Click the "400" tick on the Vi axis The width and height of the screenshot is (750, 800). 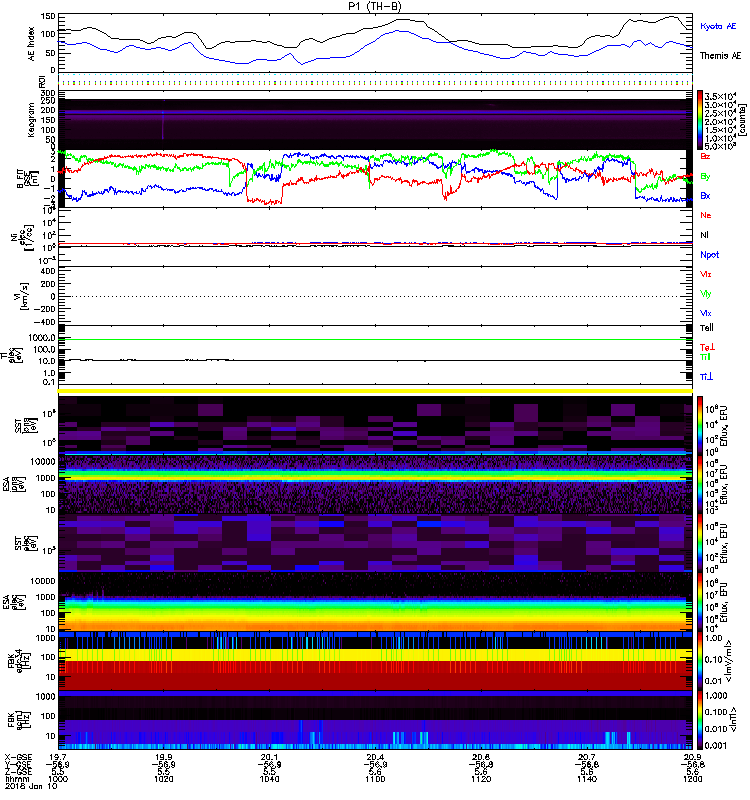click(47, 271)
